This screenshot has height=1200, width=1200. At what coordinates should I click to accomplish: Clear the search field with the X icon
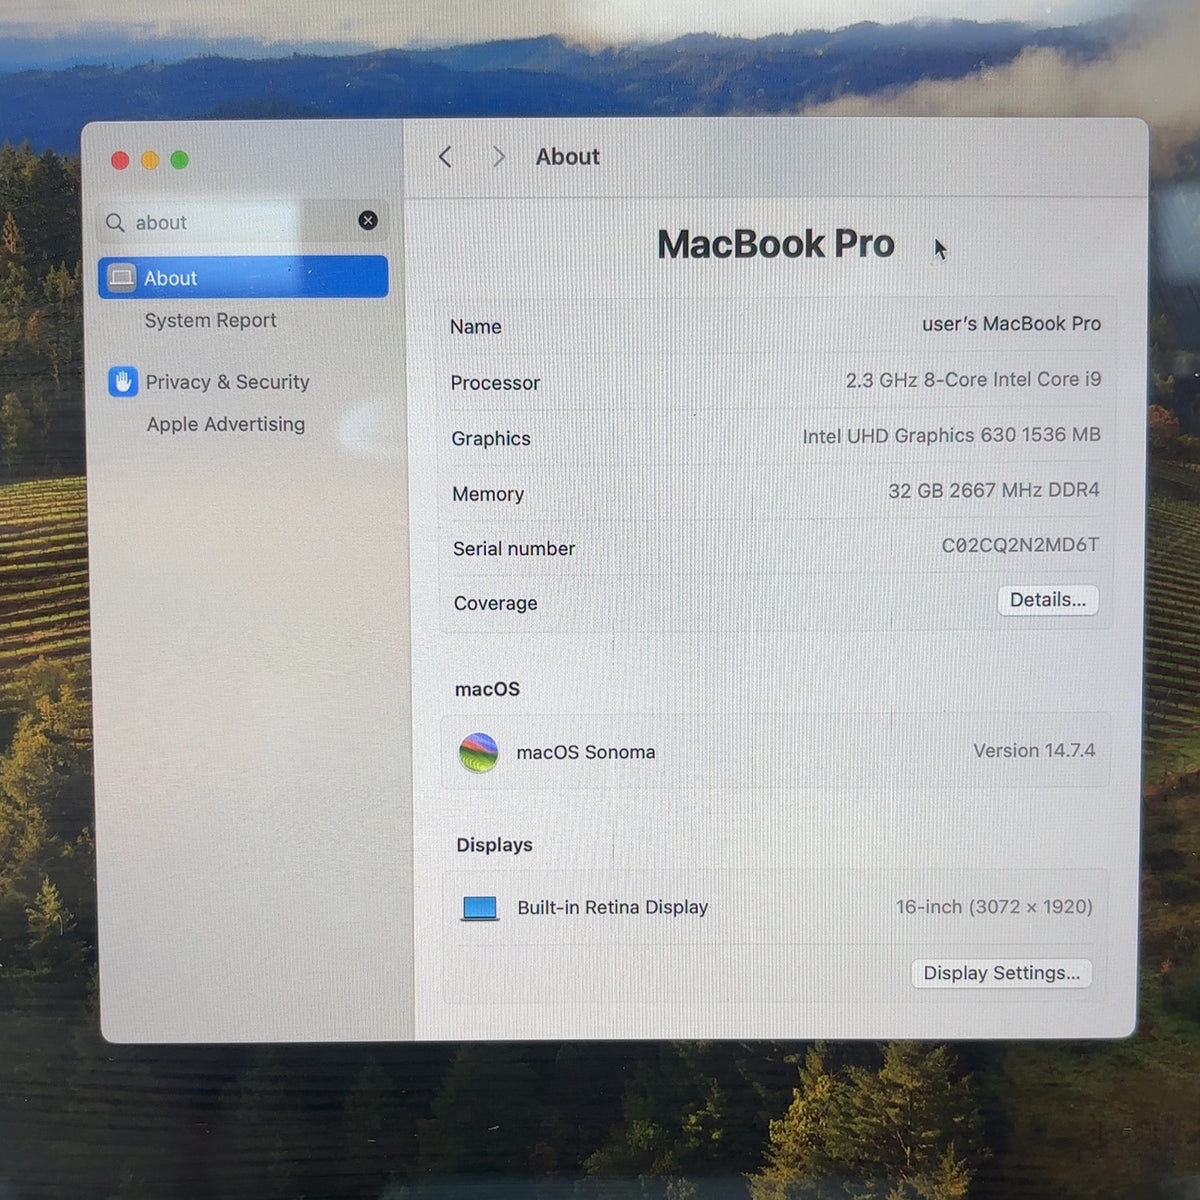click(368, 220)
